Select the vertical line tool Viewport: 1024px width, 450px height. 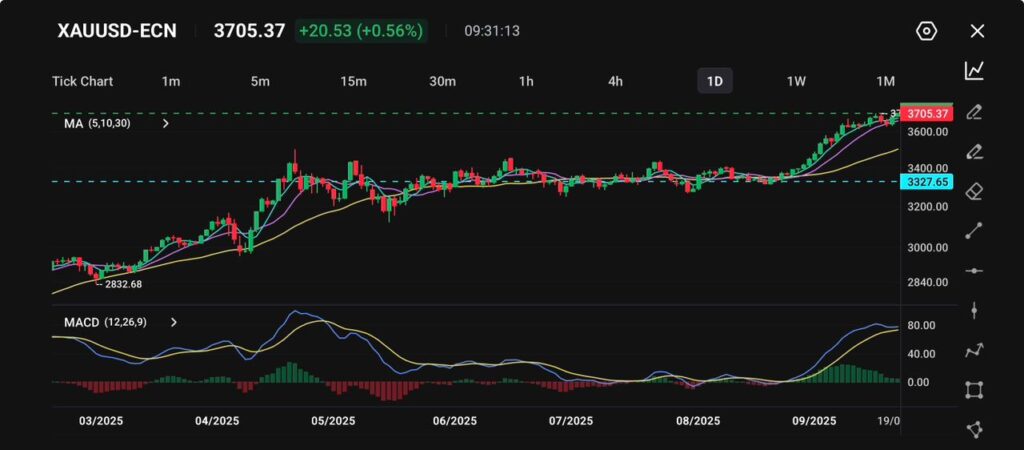click(x=974, y=310)
